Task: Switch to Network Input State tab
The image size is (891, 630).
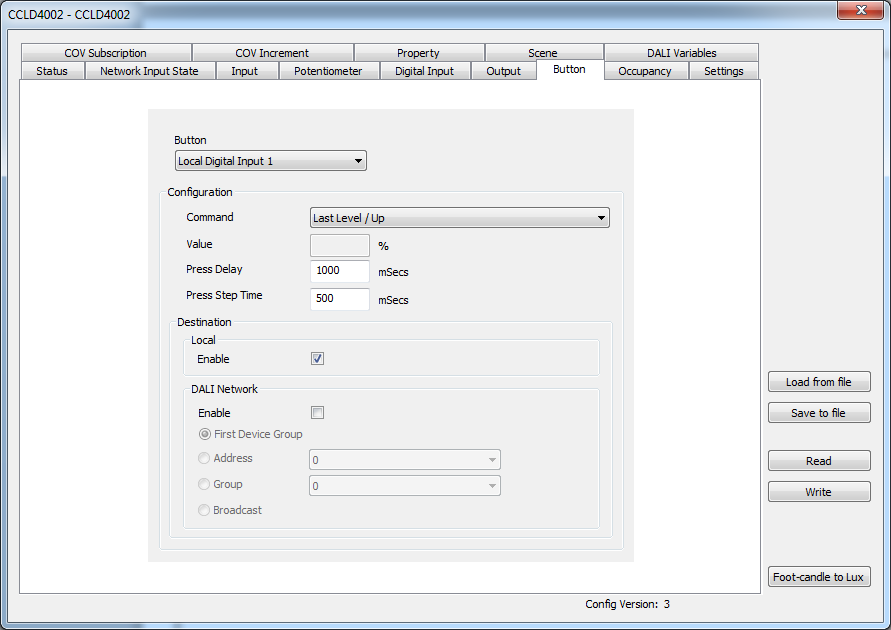Action: [149, 71]
